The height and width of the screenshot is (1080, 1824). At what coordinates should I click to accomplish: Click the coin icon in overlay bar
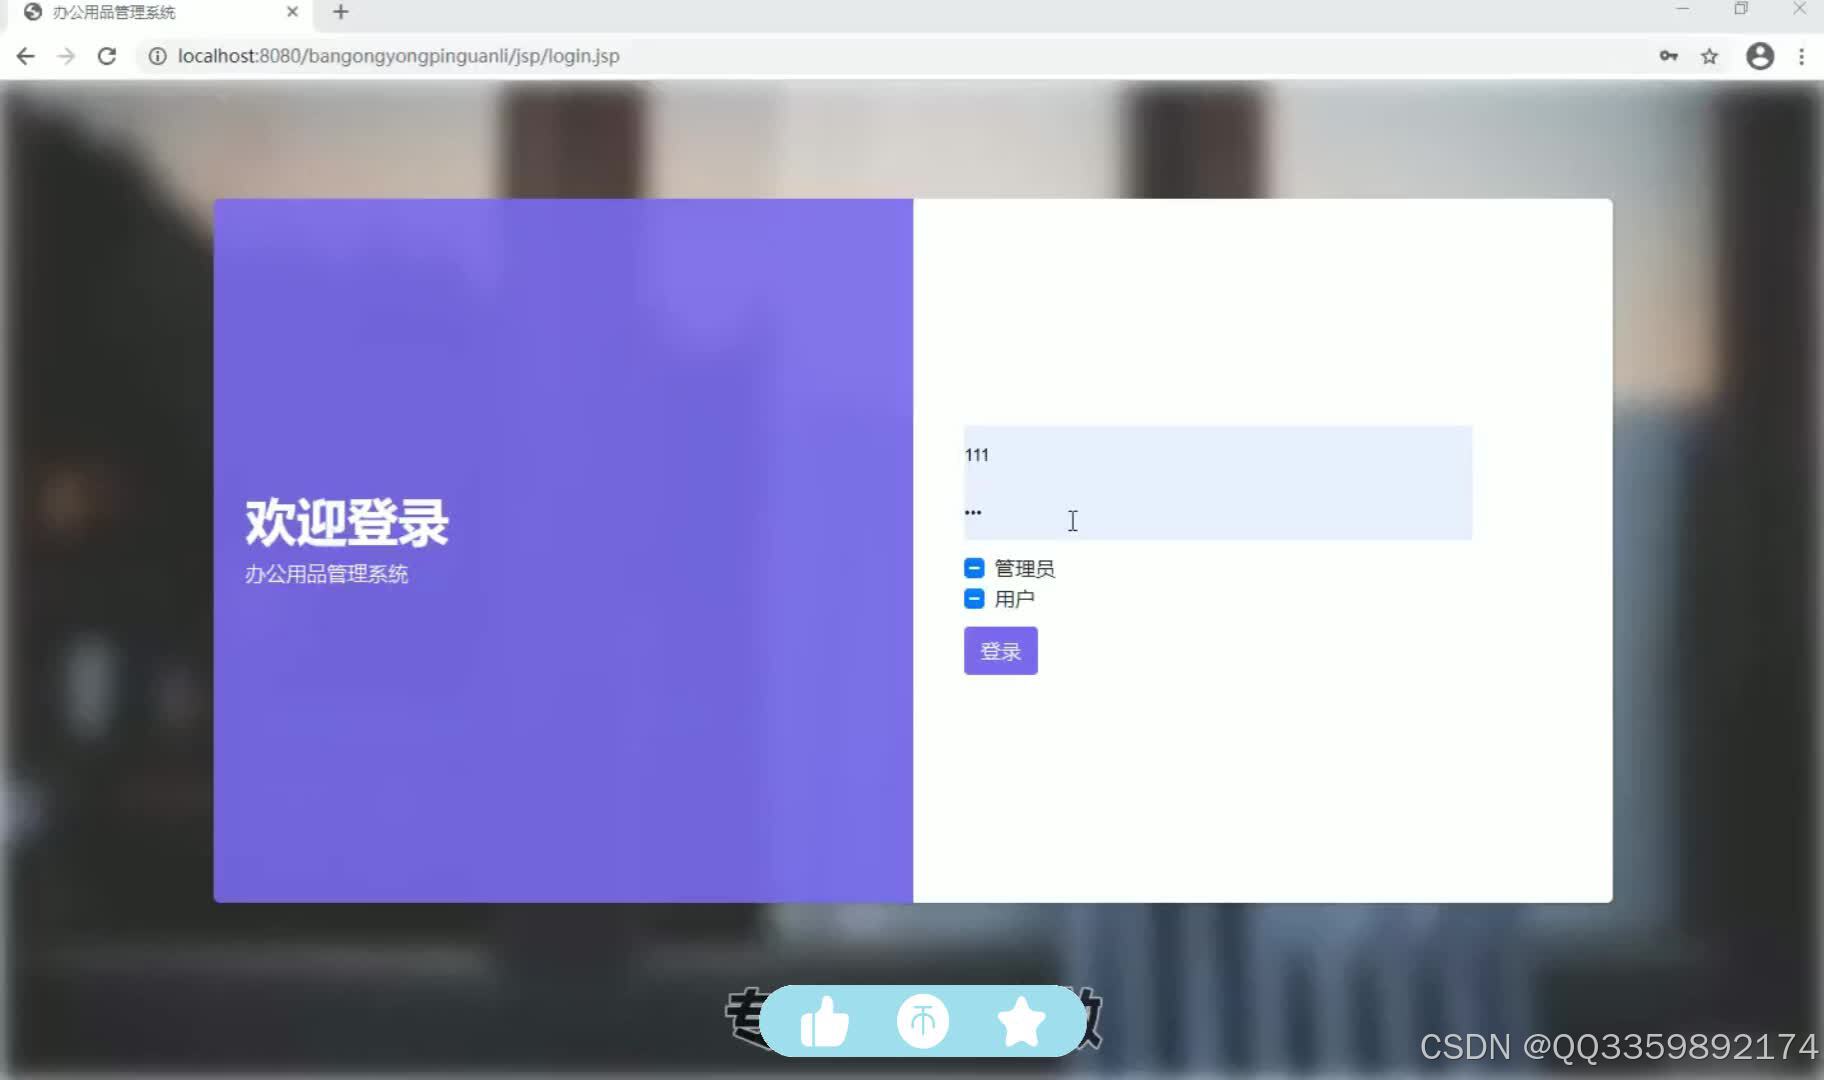click(923, 1021)
